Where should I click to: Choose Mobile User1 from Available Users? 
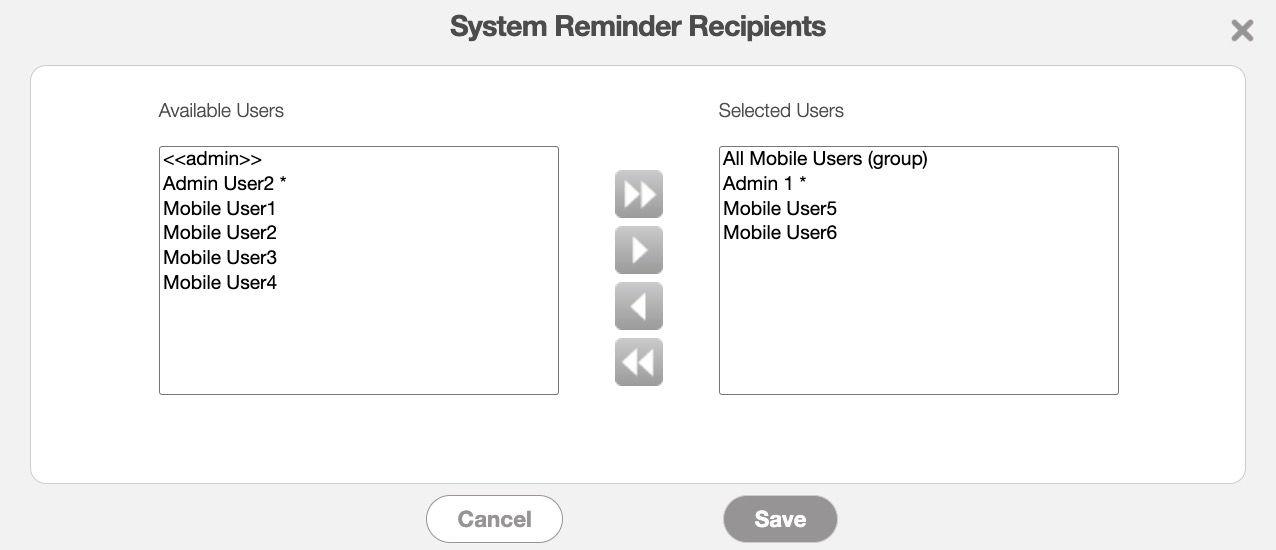coord(219,209)
